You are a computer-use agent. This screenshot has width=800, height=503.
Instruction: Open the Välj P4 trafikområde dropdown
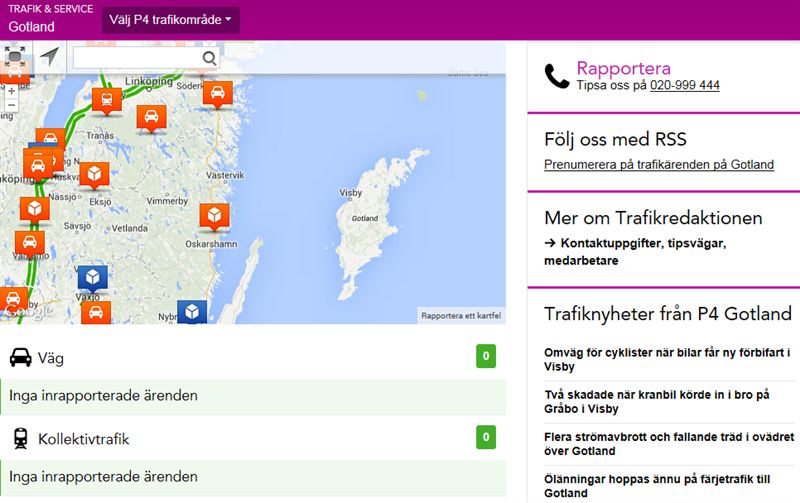[170, 20]
